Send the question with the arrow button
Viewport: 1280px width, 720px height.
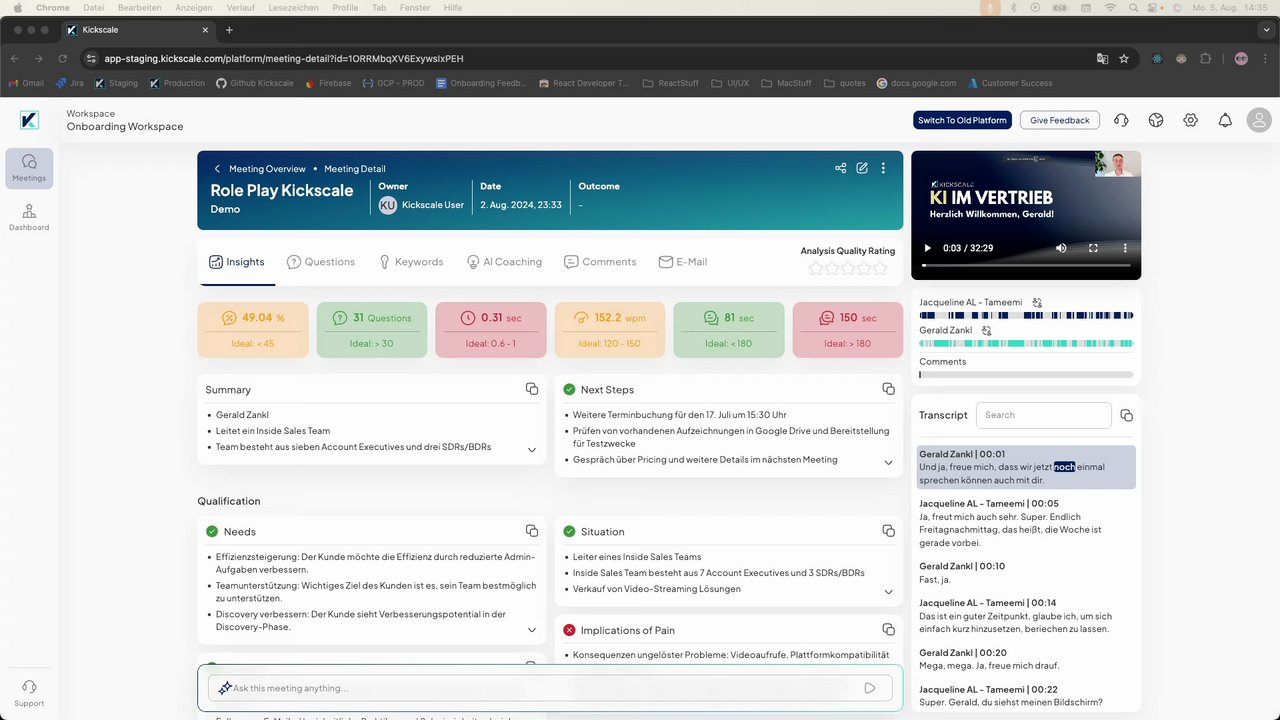click(870, 688)
